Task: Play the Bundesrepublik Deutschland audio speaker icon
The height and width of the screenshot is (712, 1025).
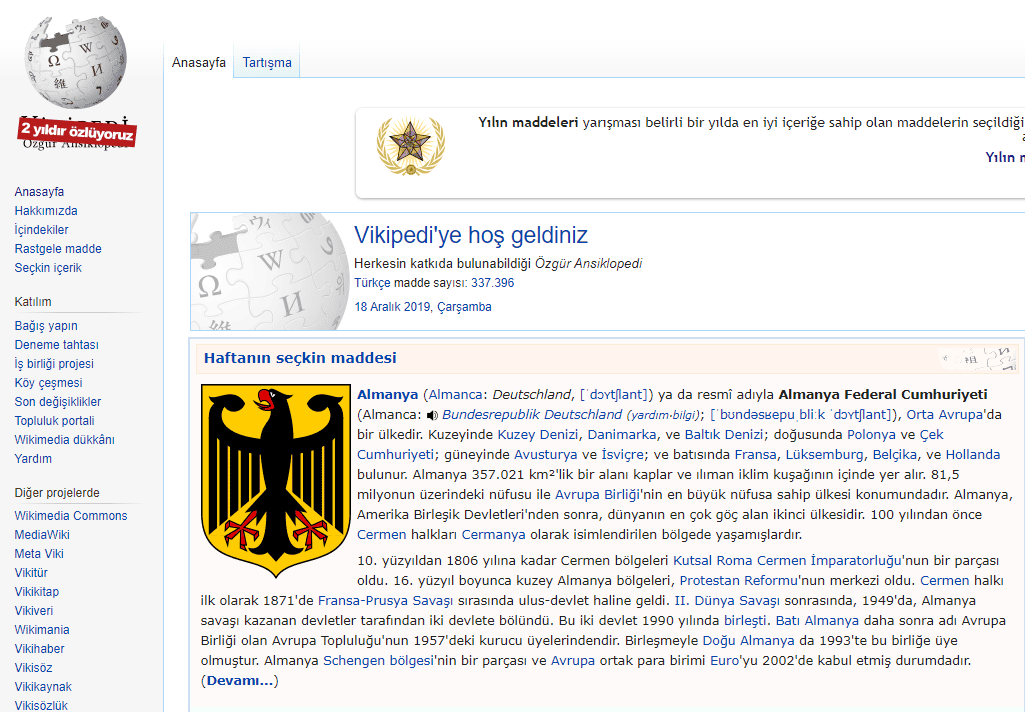Action: point(432,415)
